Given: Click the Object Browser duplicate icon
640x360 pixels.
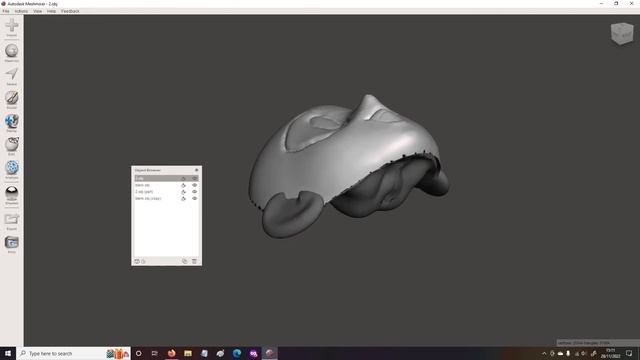Looking at the screenshot, I should (185, 261).
